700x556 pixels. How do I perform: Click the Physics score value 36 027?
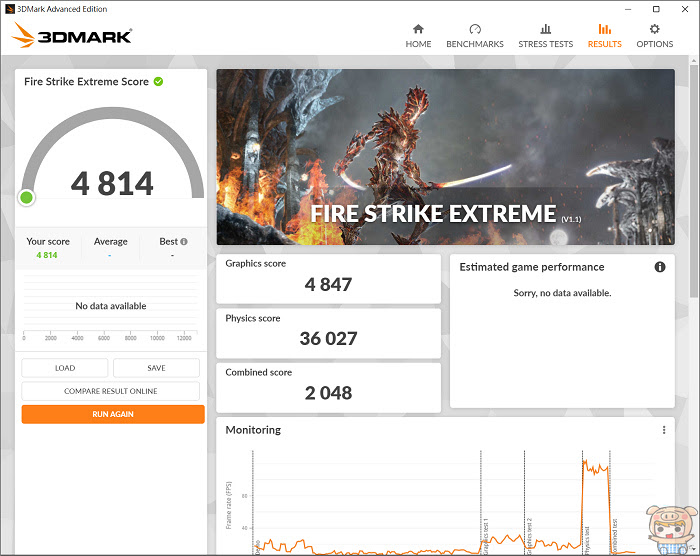(329, 339)
